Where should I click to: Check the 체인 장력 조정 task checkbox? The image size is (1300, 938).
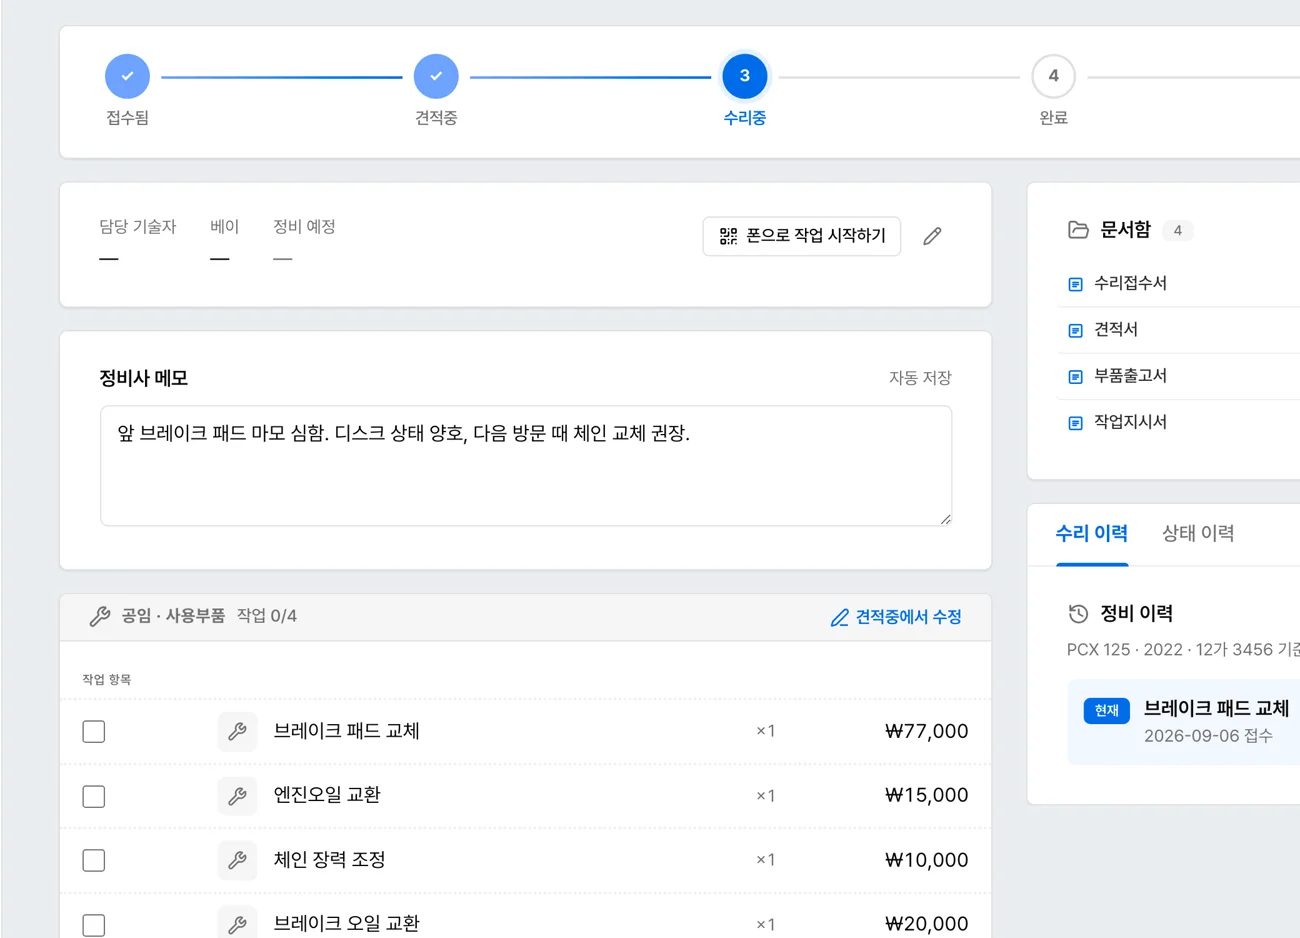point(94,860)
